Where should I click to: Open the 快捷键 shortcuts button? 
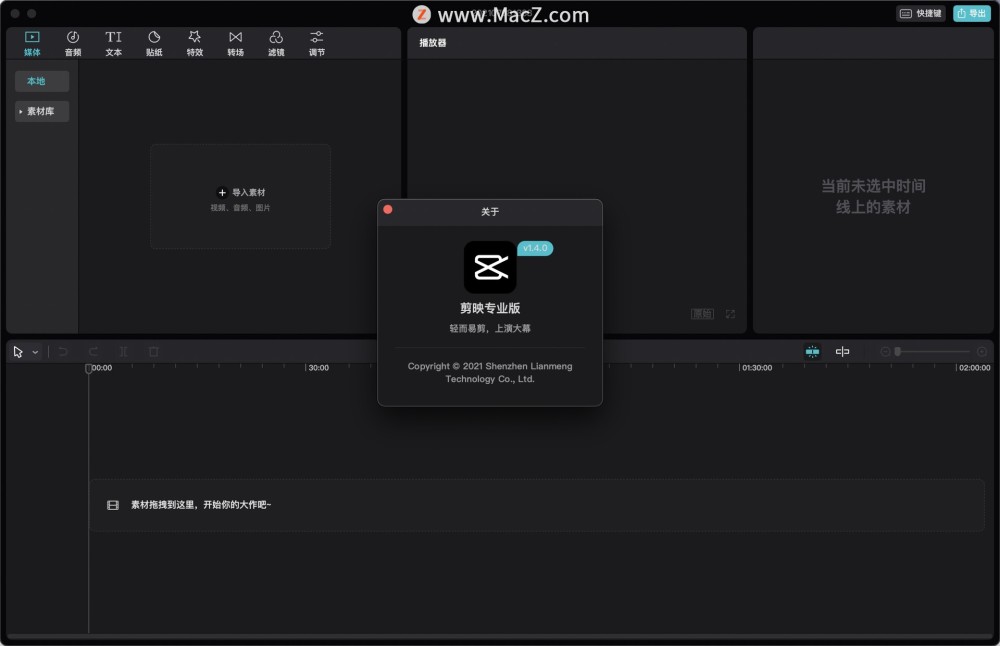pyautogui.click(x=922, y=13)
